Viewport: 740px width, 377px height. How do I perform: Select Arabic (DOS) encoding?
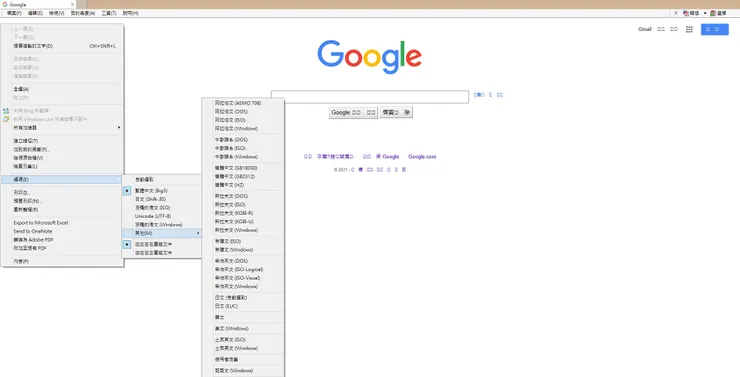[243, 111]
